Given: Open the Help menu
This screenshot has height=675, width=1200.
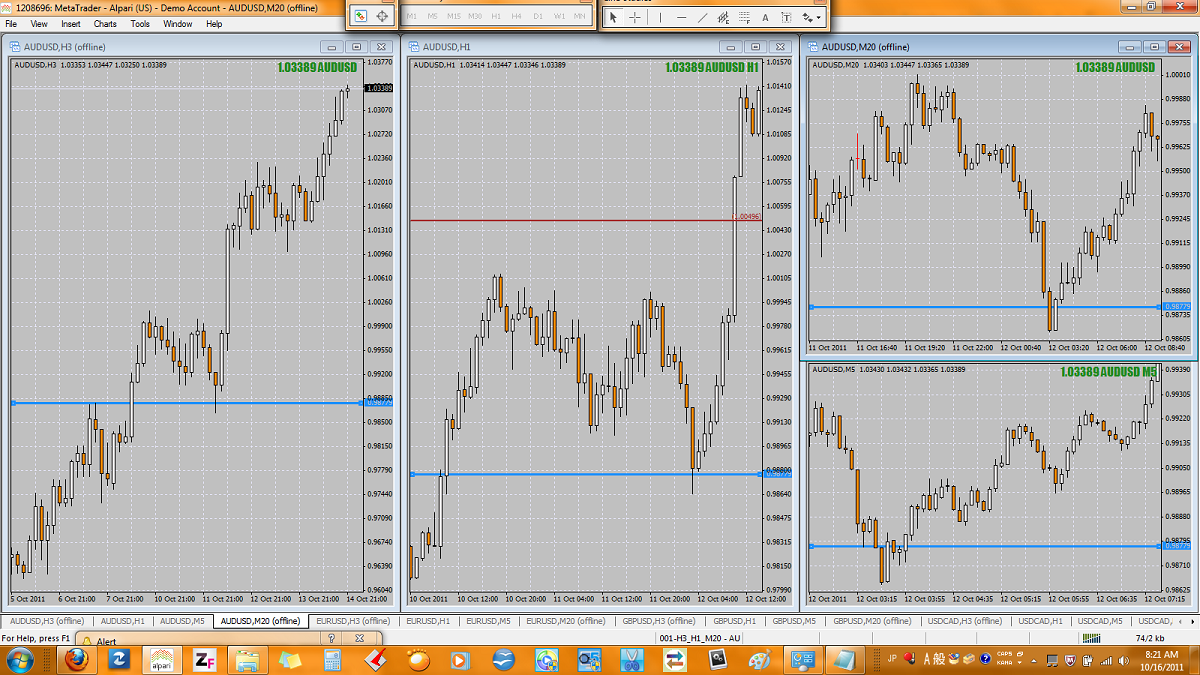Looking at the screenshot, I should click(x=214, y=23).
